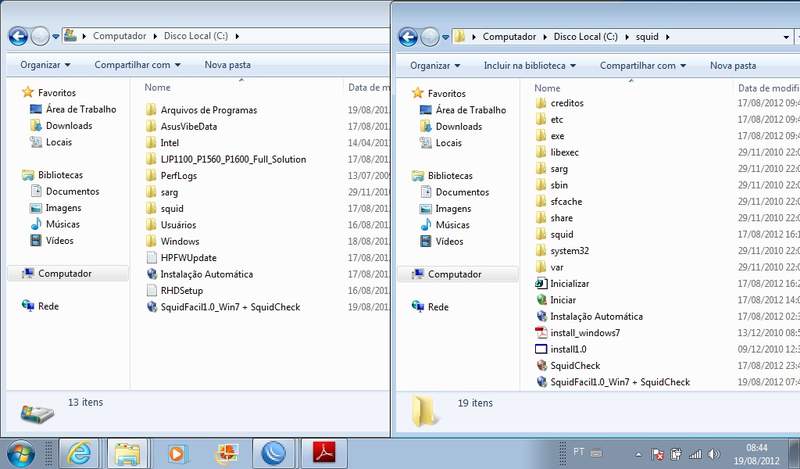The image size is (800, 469).
Task: Click the Windows Start orb
Action: pyautogui.click(x=20, y=453)
